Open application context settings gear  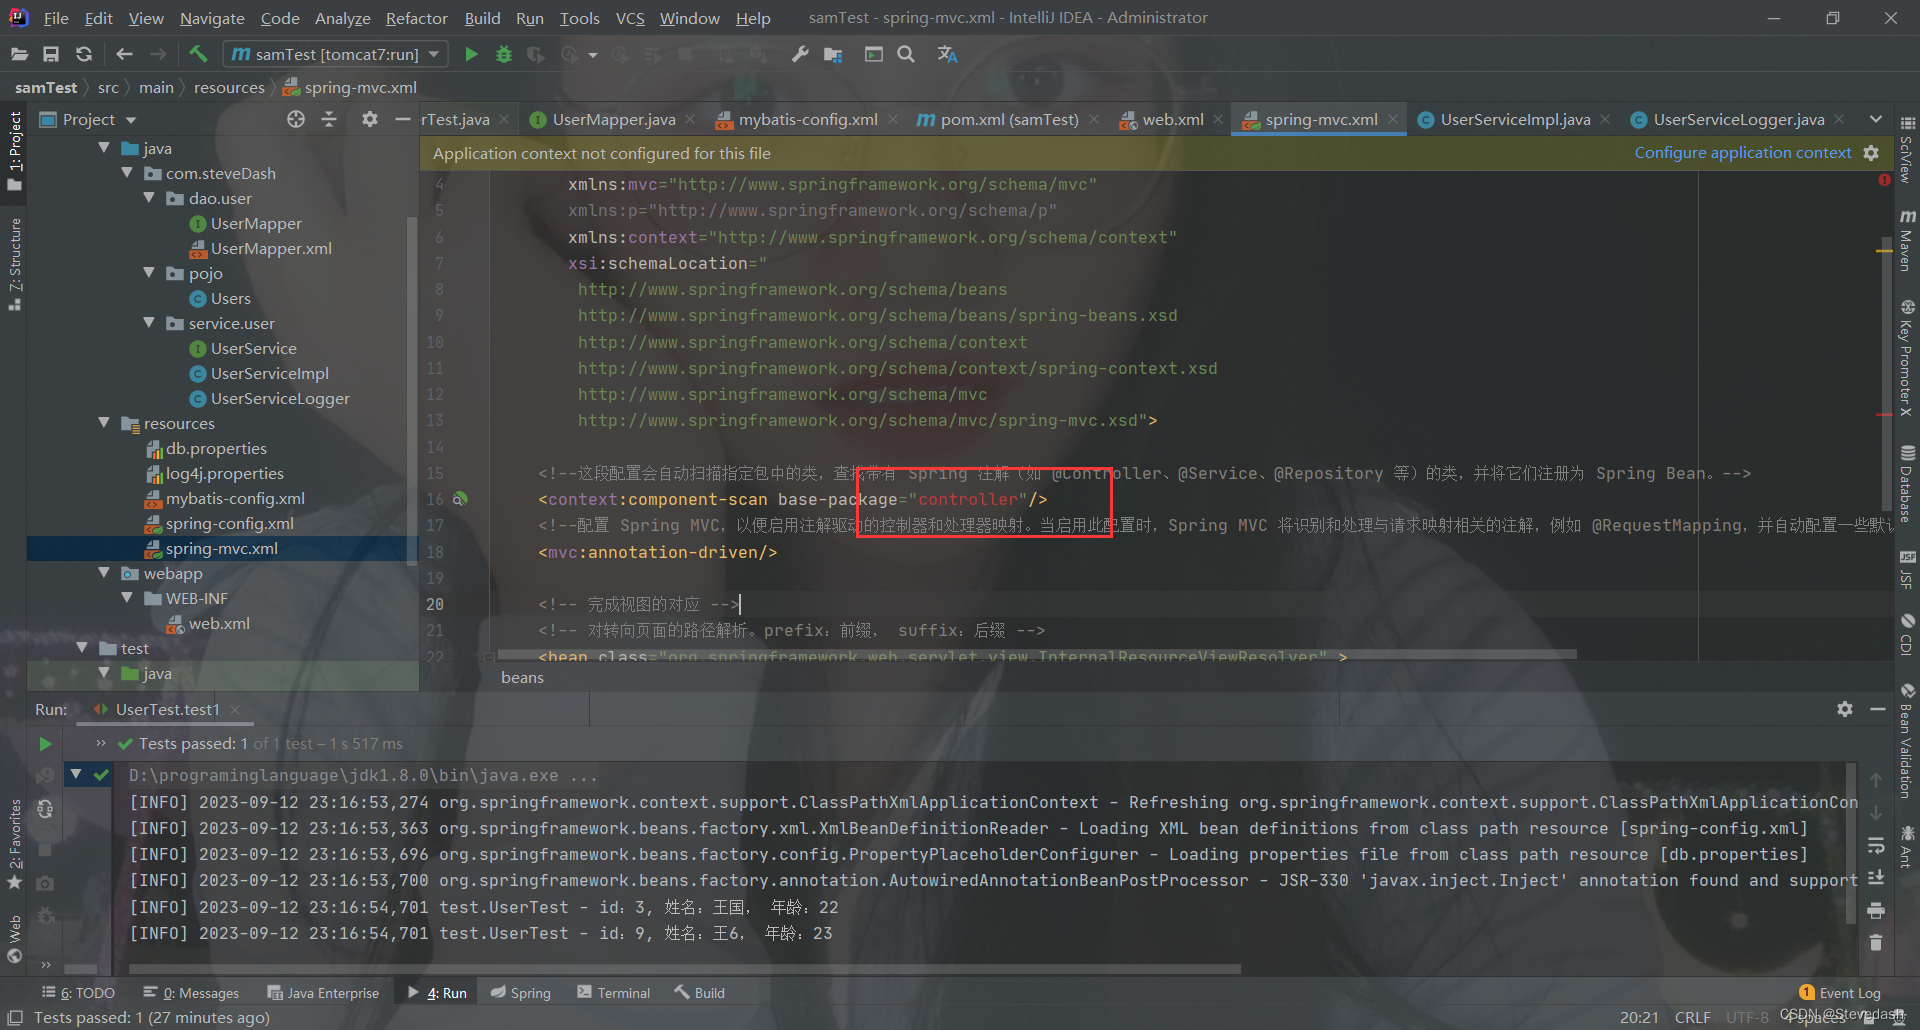tap(1871, 153)
